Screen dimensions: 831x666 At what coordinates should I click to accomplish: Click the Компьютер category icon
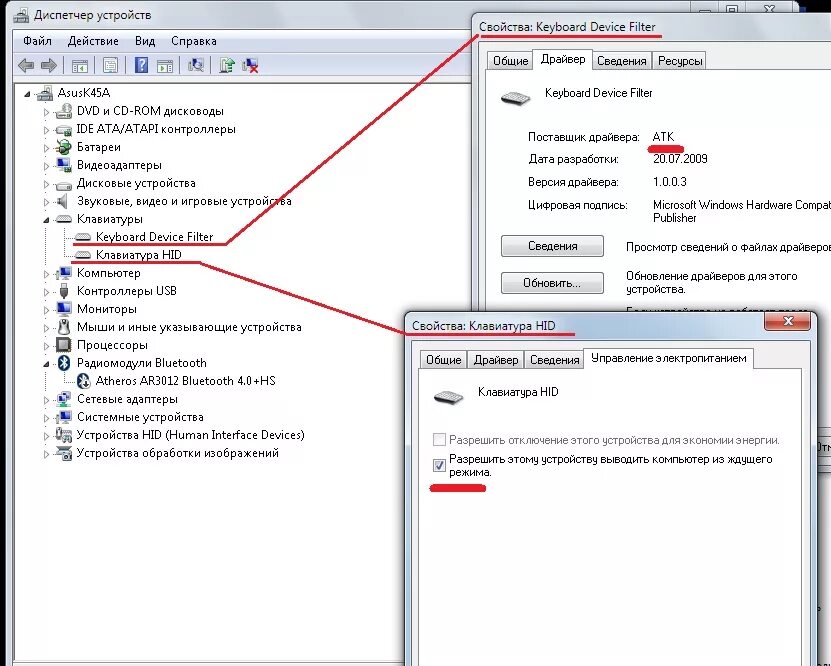(64, 273)
